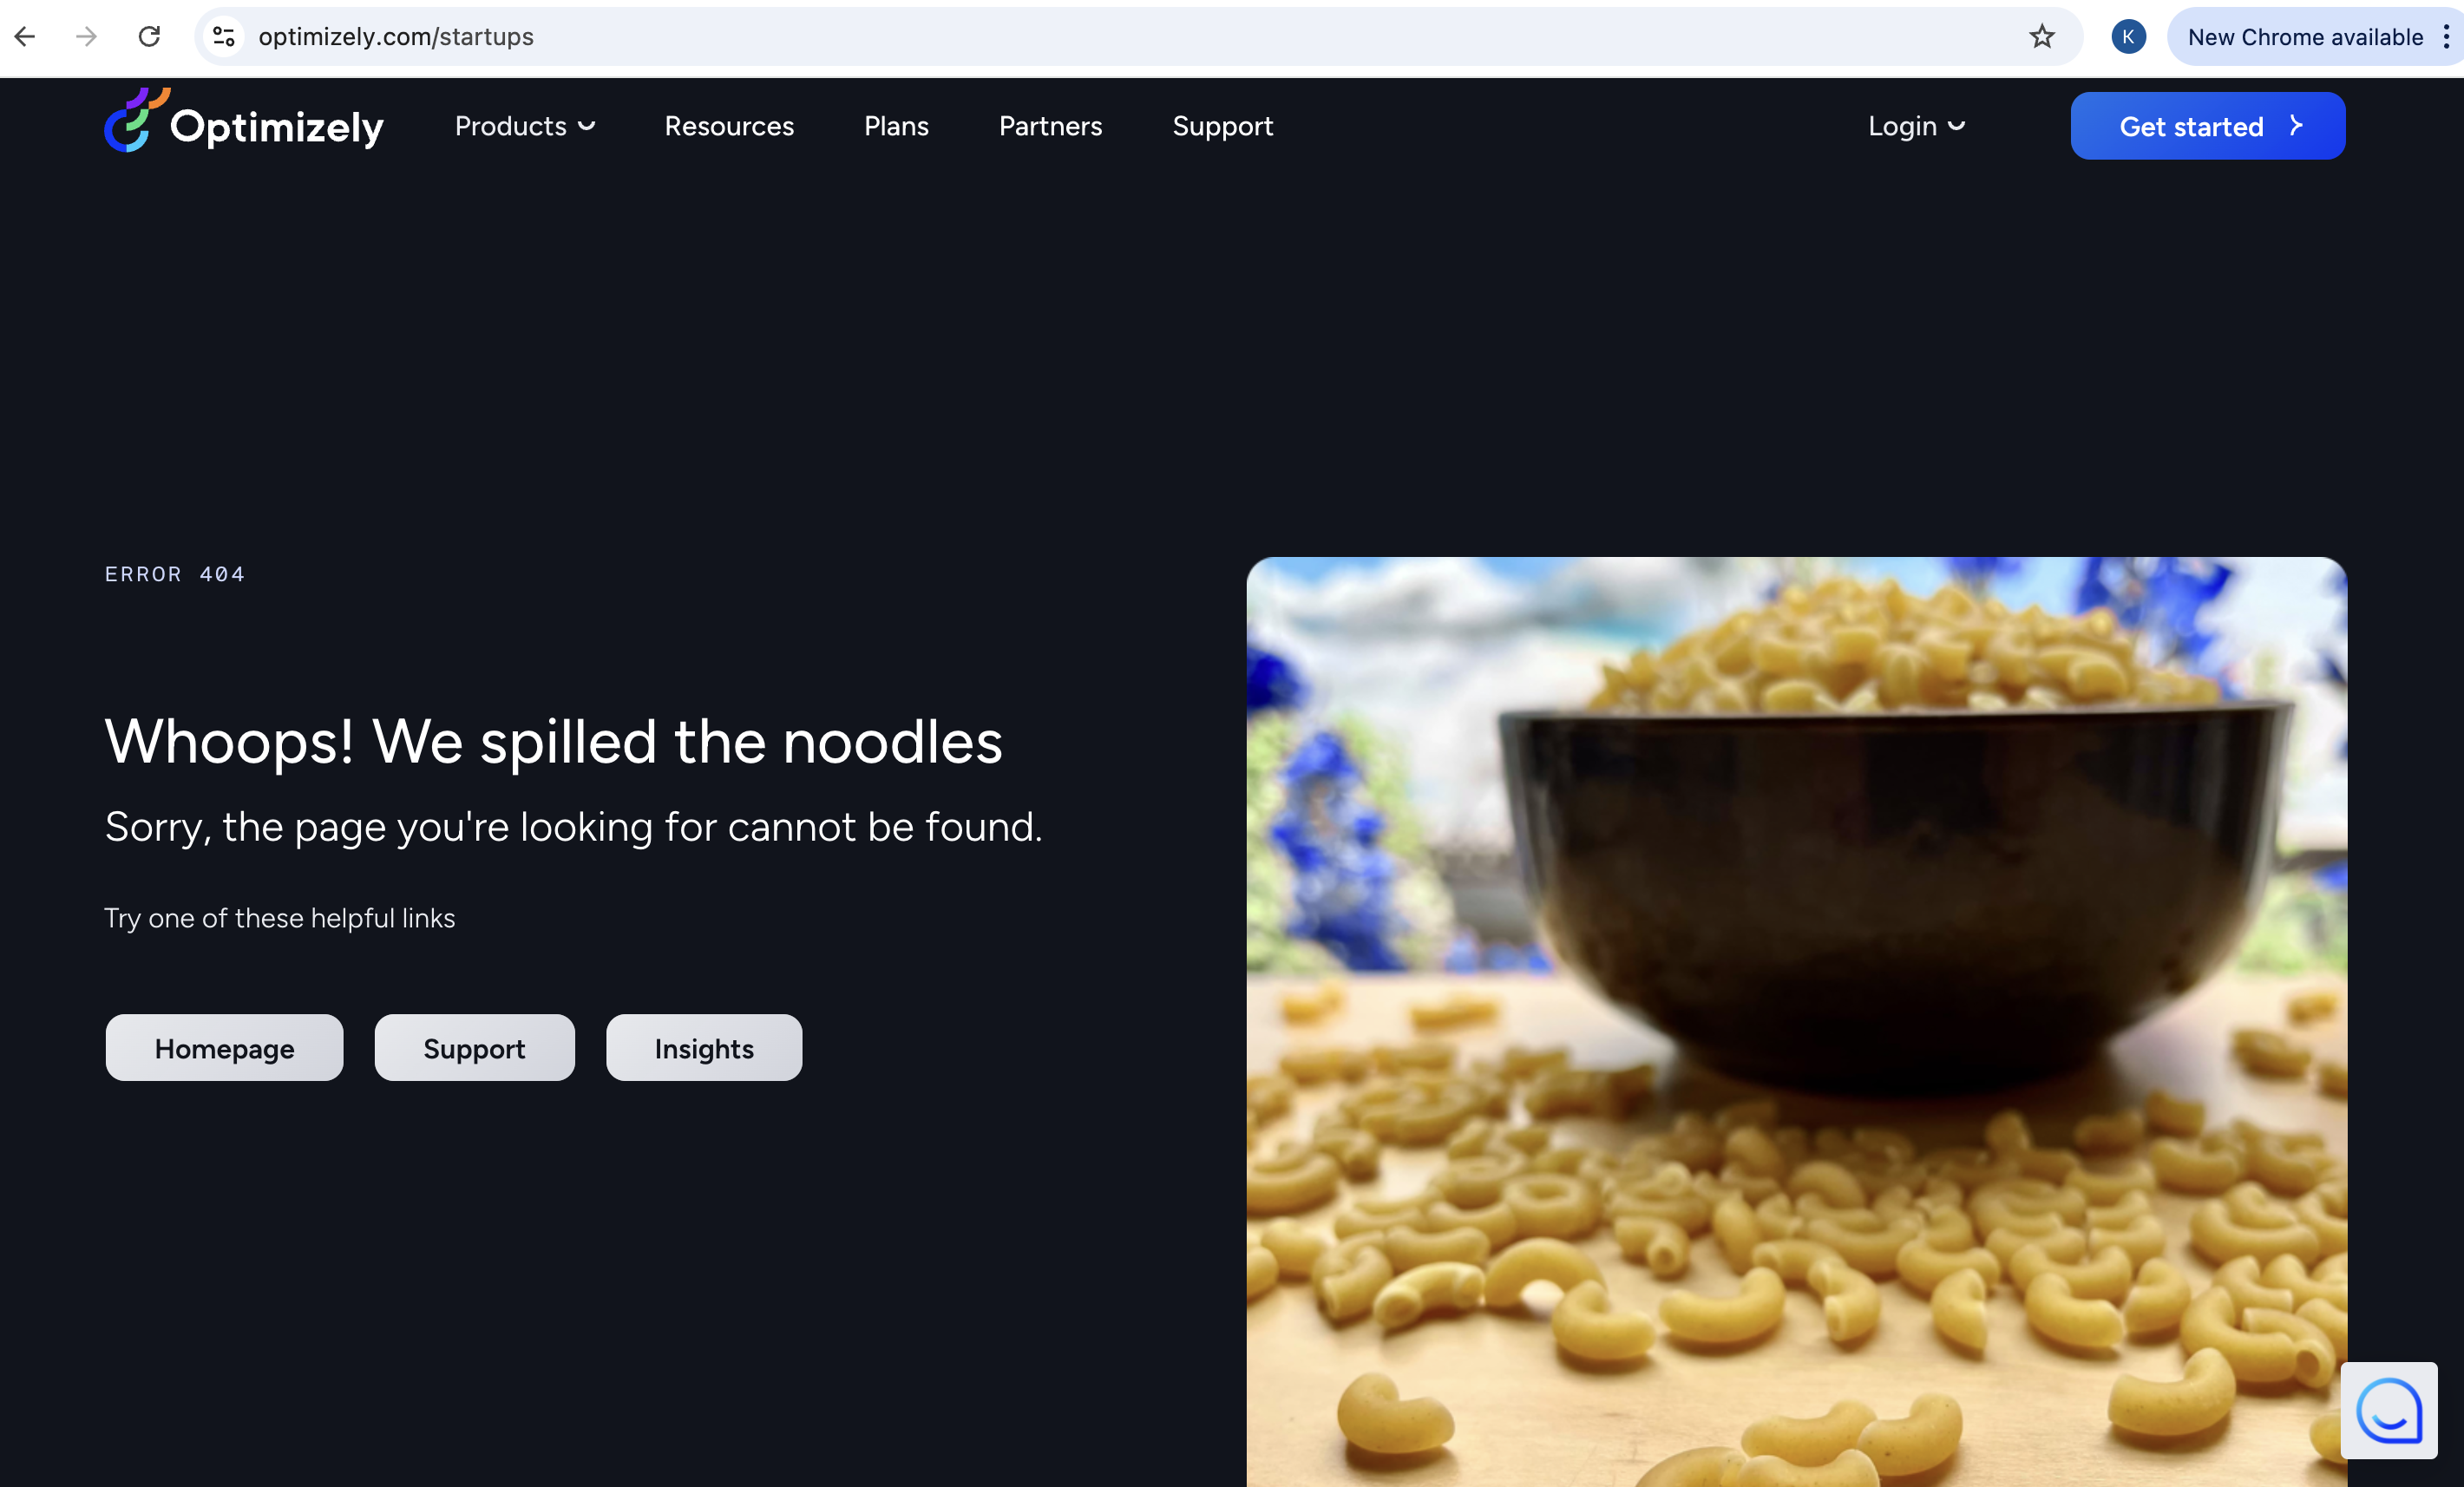Click the browser refresh icon
2464x1487 pixels.
tap(149, 36)
